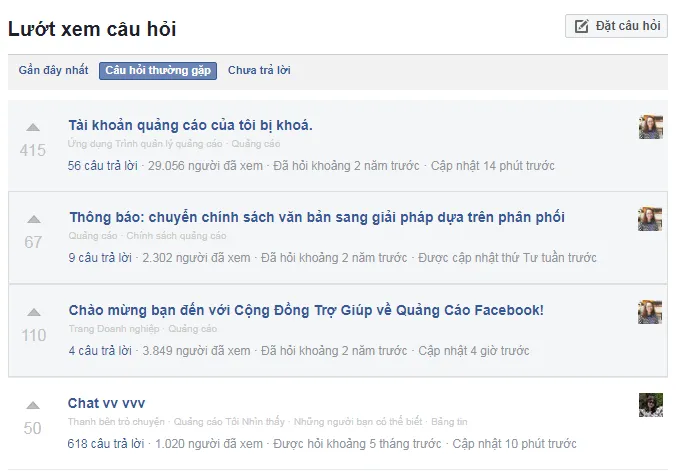The width and height of the screenshot is (683, 475).
Task: Open Quảng cáo topic under Chào mừng question
Action: point(193,329)
